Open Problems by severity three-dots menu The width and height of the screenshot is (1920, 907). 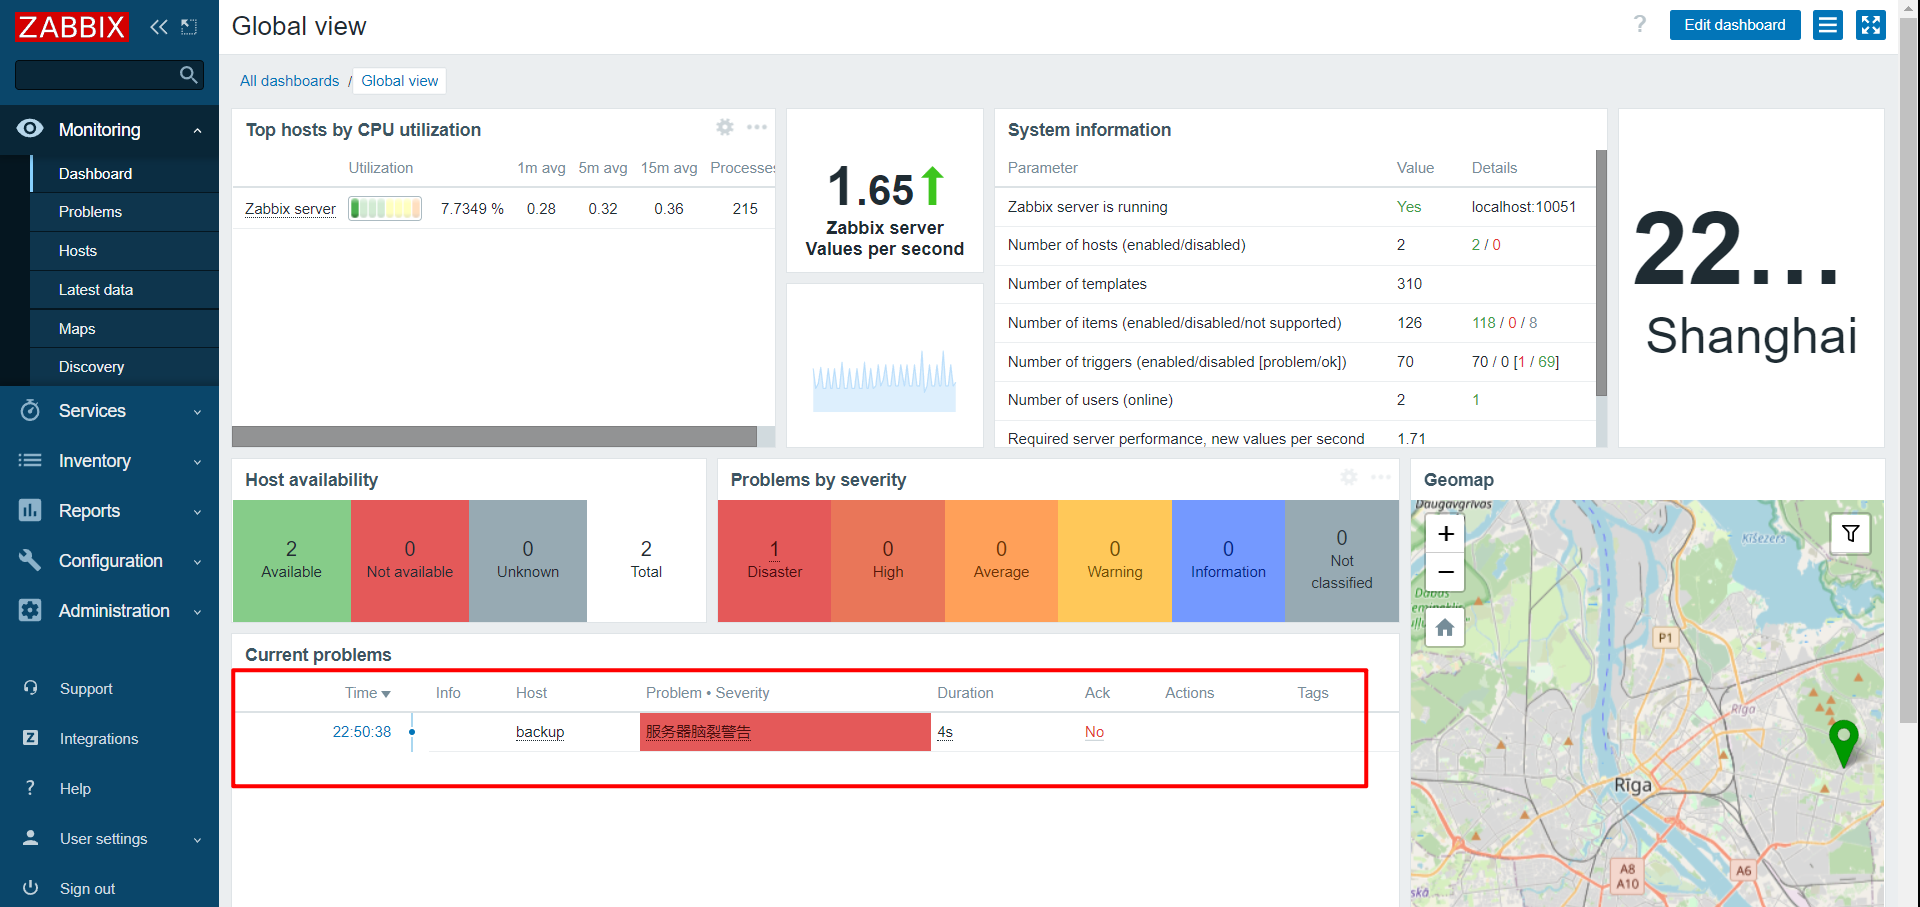(1381, 478)
